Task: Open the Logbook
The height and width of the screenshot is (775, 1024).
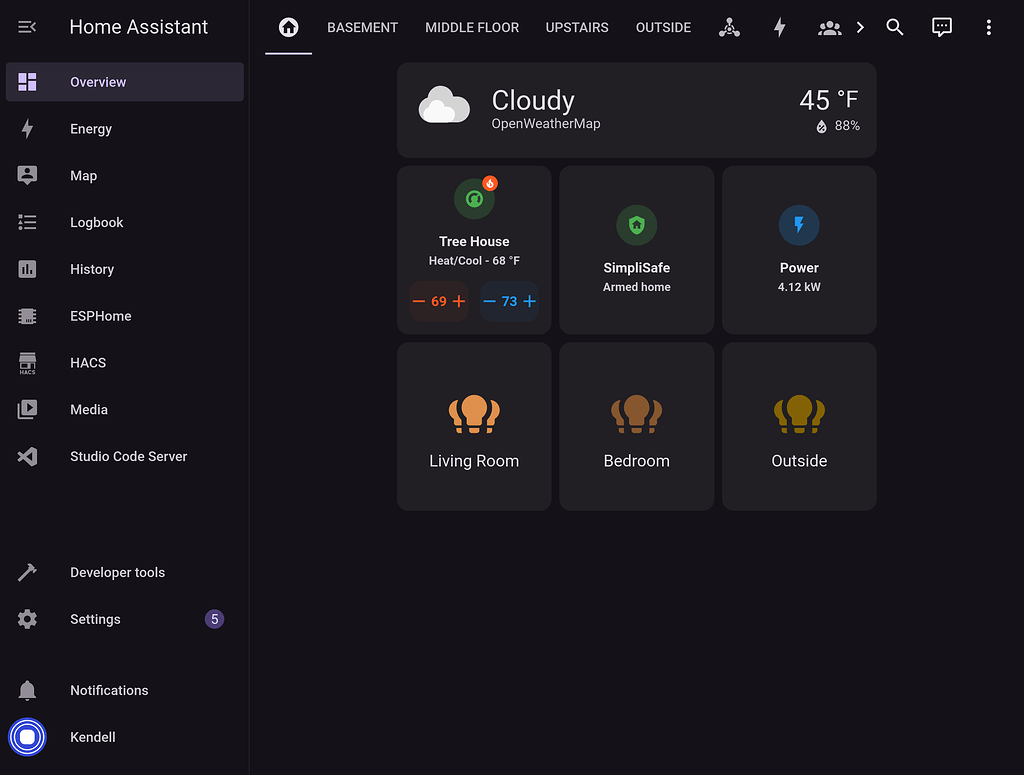Action: (x=96, y=222)
